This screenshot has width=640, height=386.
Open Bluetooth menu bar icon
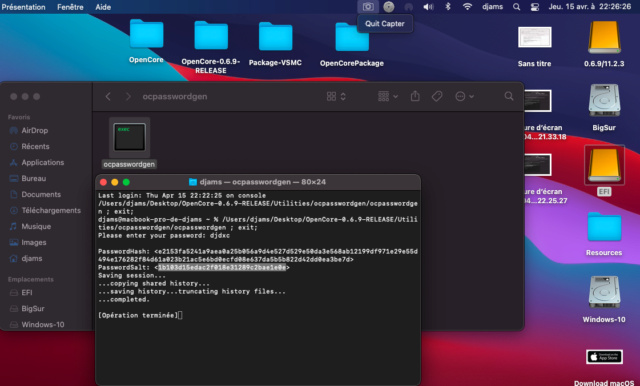pos(448,7)
